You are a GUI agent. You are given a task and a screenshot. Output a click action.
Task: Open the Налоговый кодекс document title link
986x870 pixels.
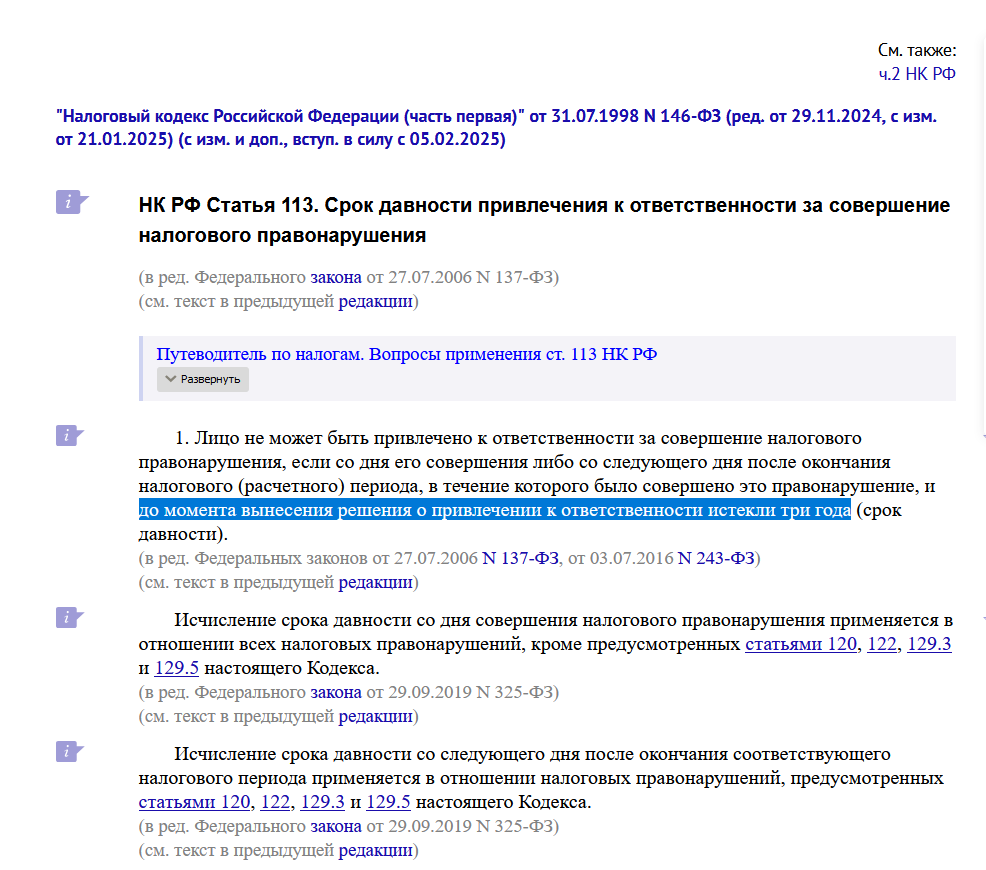click(496, 128)
